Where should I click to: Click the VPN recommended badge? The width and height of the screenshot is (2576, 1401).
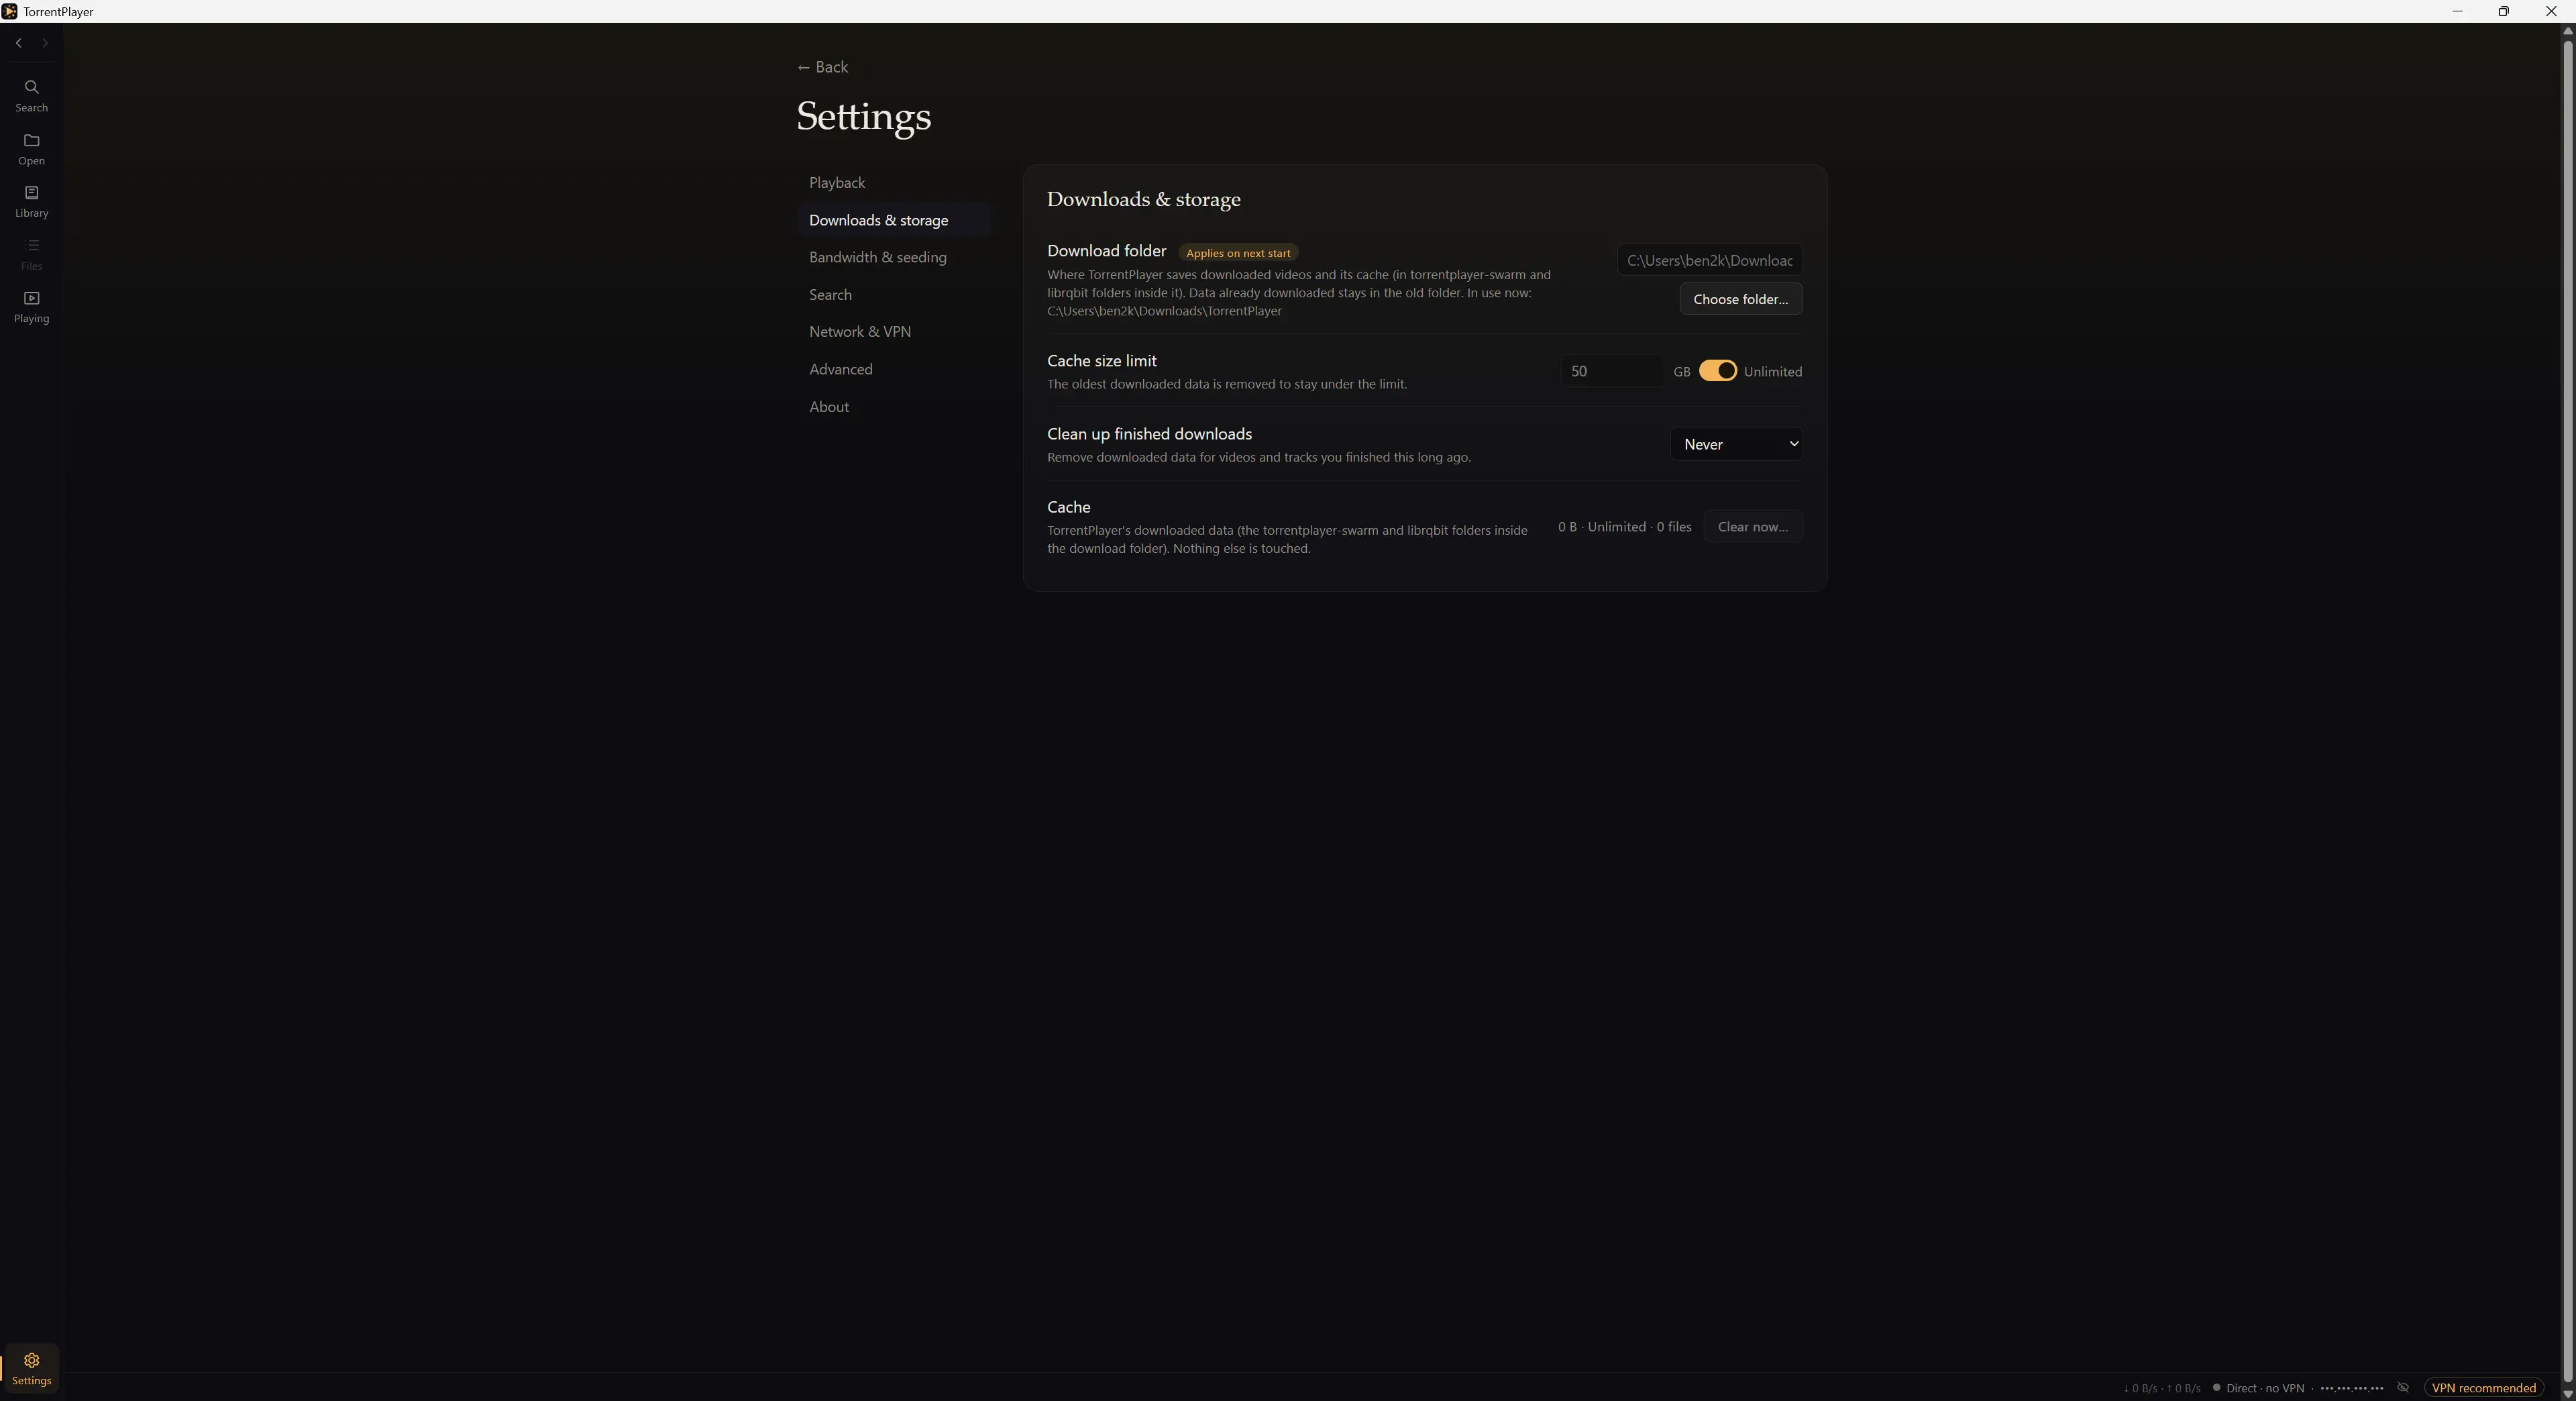click(x=2483, y=1387)
